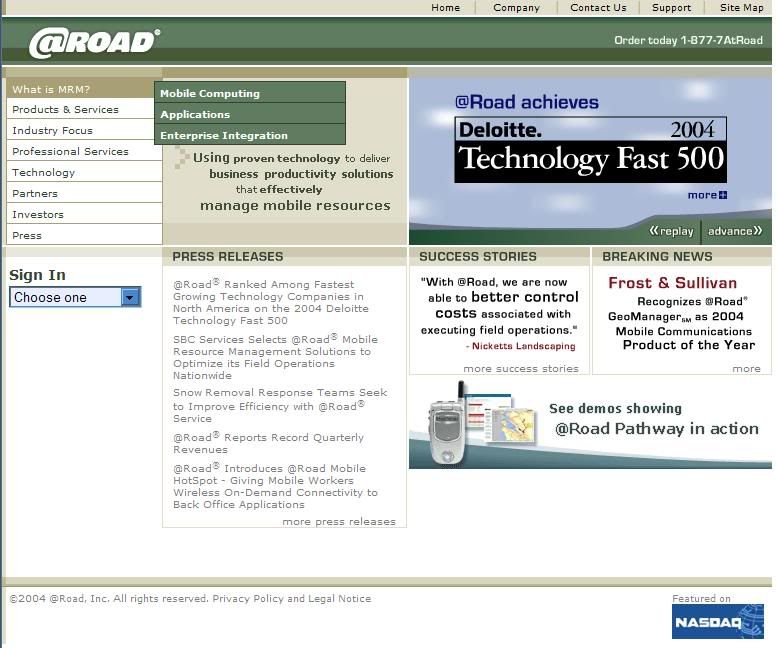Image resolution: width=776 pixels, height=648 pixels.
Task: Click more link under Breaking News
Action: (746, 368)
